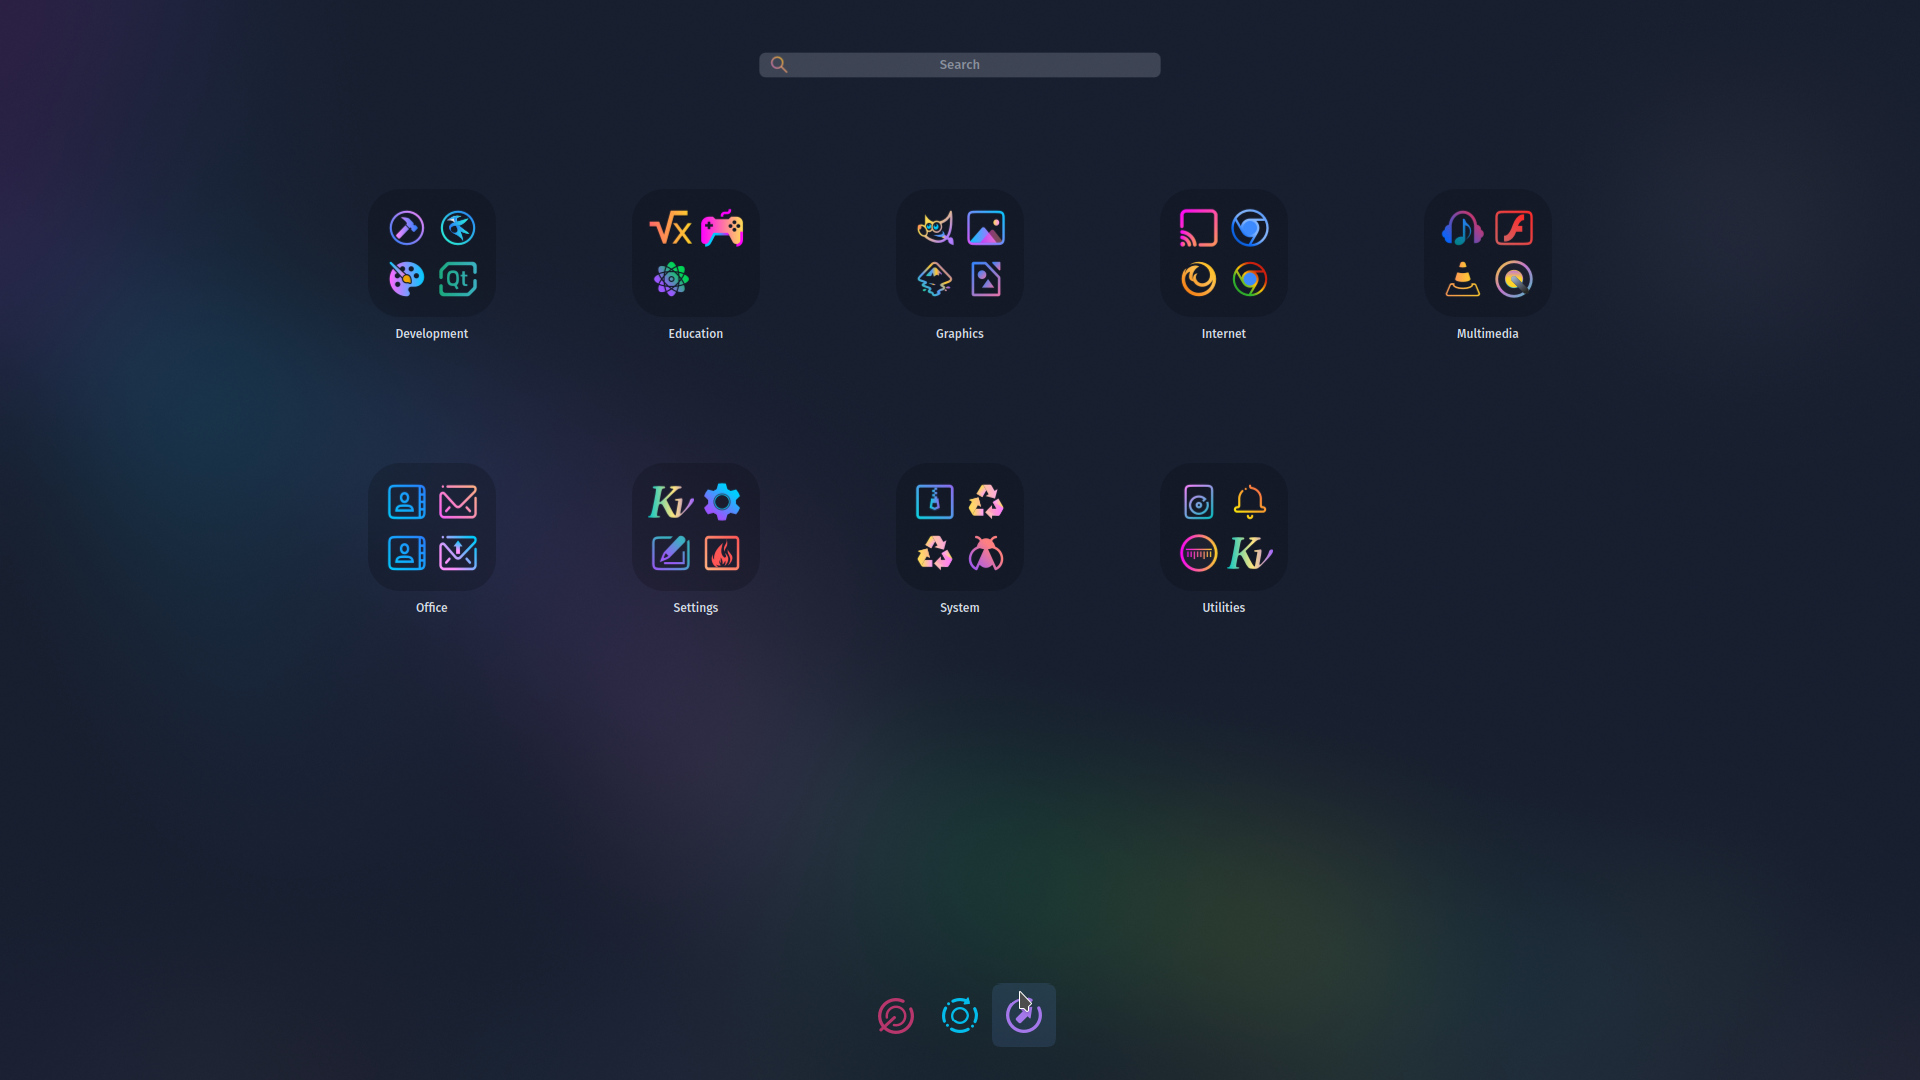Launch the Qt icon in Development

click(458, 279)
